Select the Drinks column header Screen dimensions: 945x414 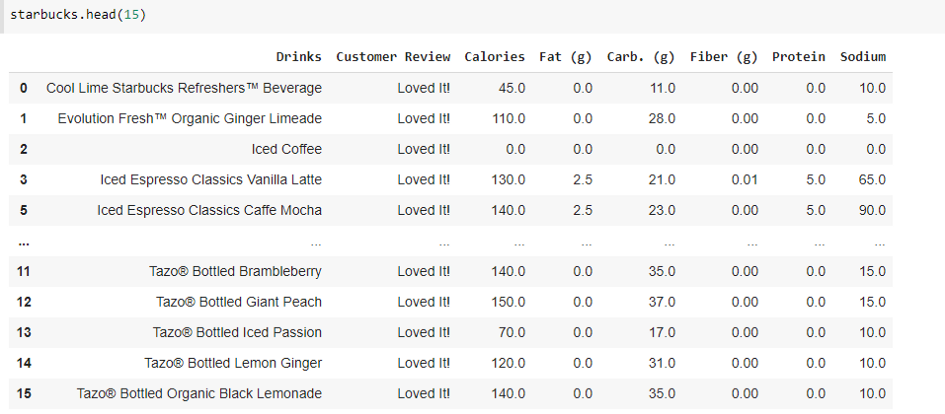pyautogui.click(x=299, y=57)
